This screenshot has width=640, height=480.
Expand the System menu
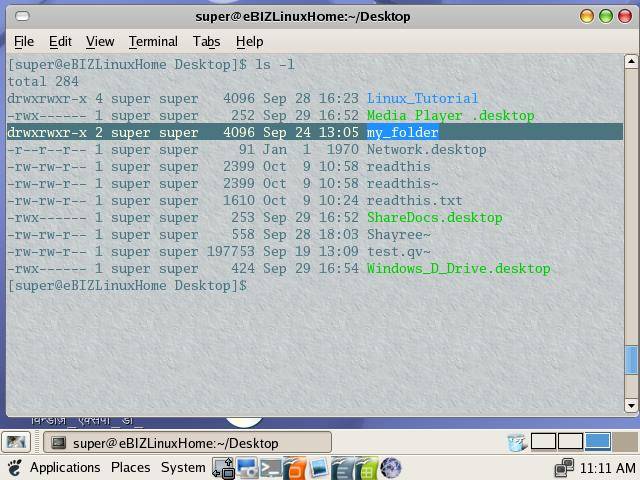click(183, 468)
